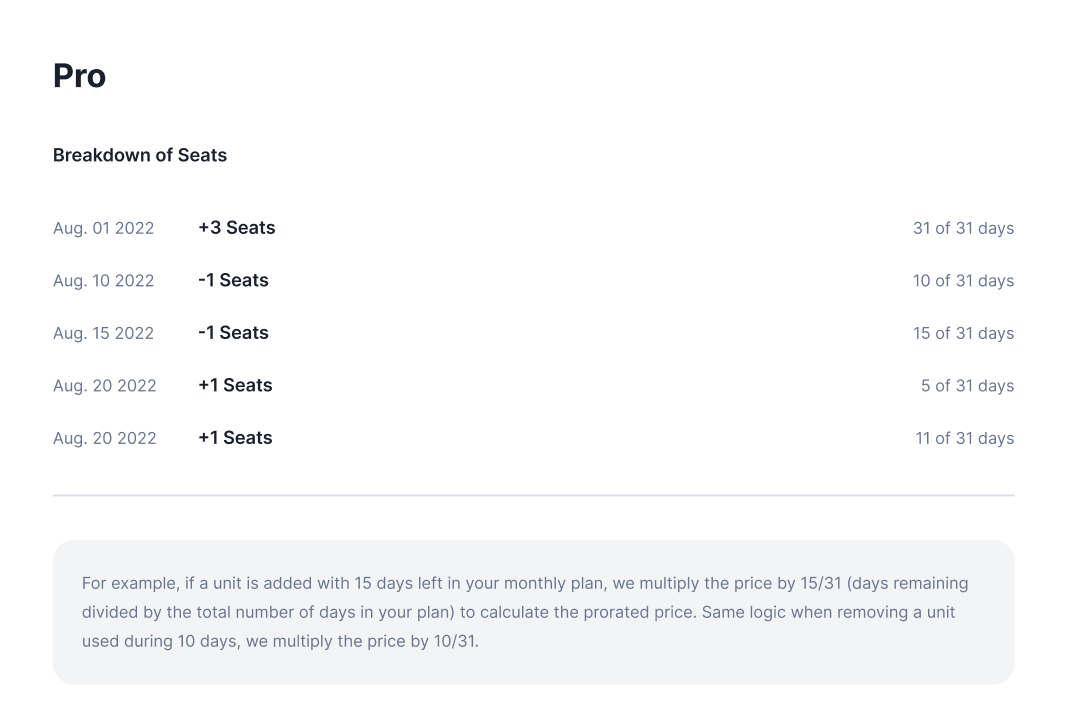Click the date beside 11 of 31 days
This screenshot has width=1068, height=718.
(105, 438)
